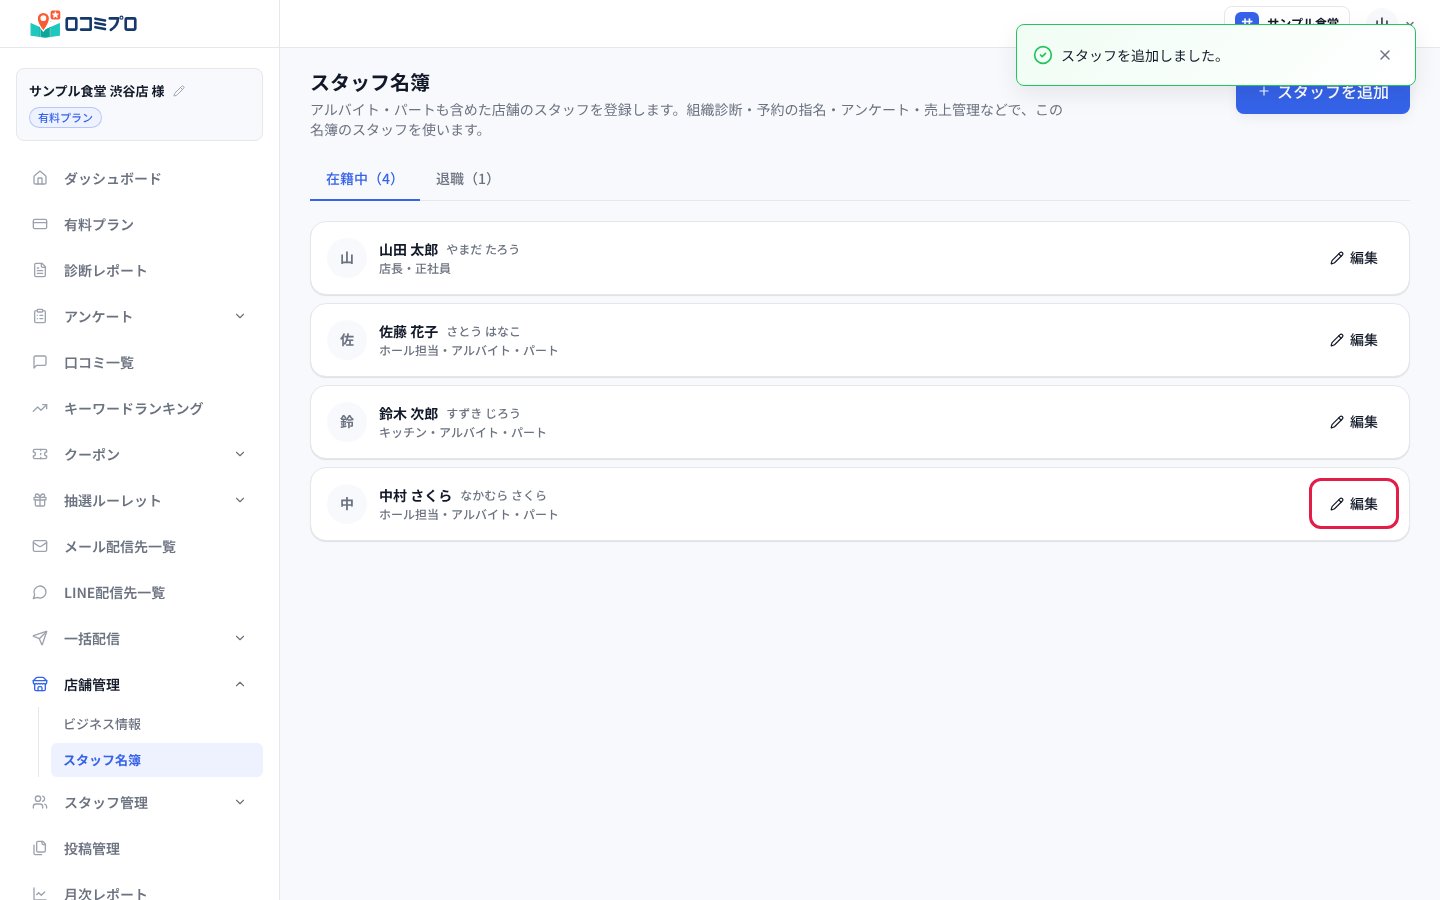
Task: Open ビジネス情報 in the sidebar
Action: [157, 724]
